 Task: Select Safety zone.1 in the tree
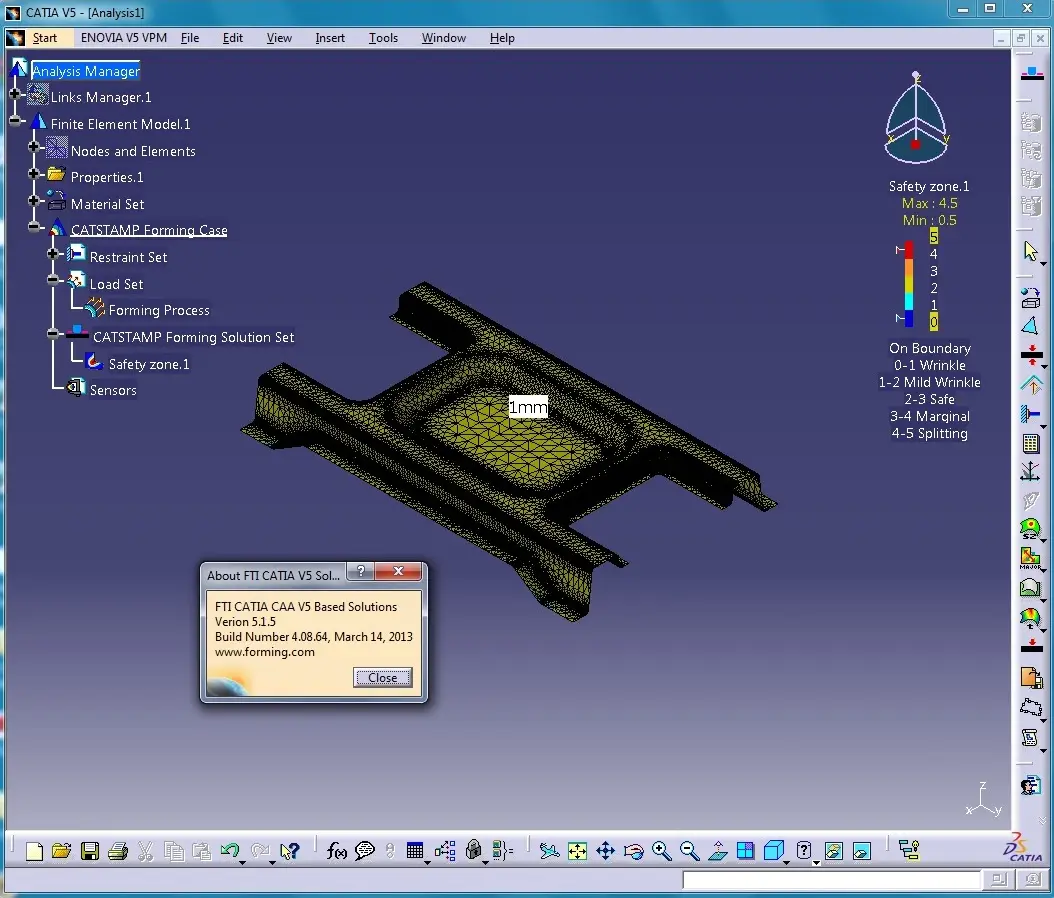pyautogui.click(x=149, y=364)
